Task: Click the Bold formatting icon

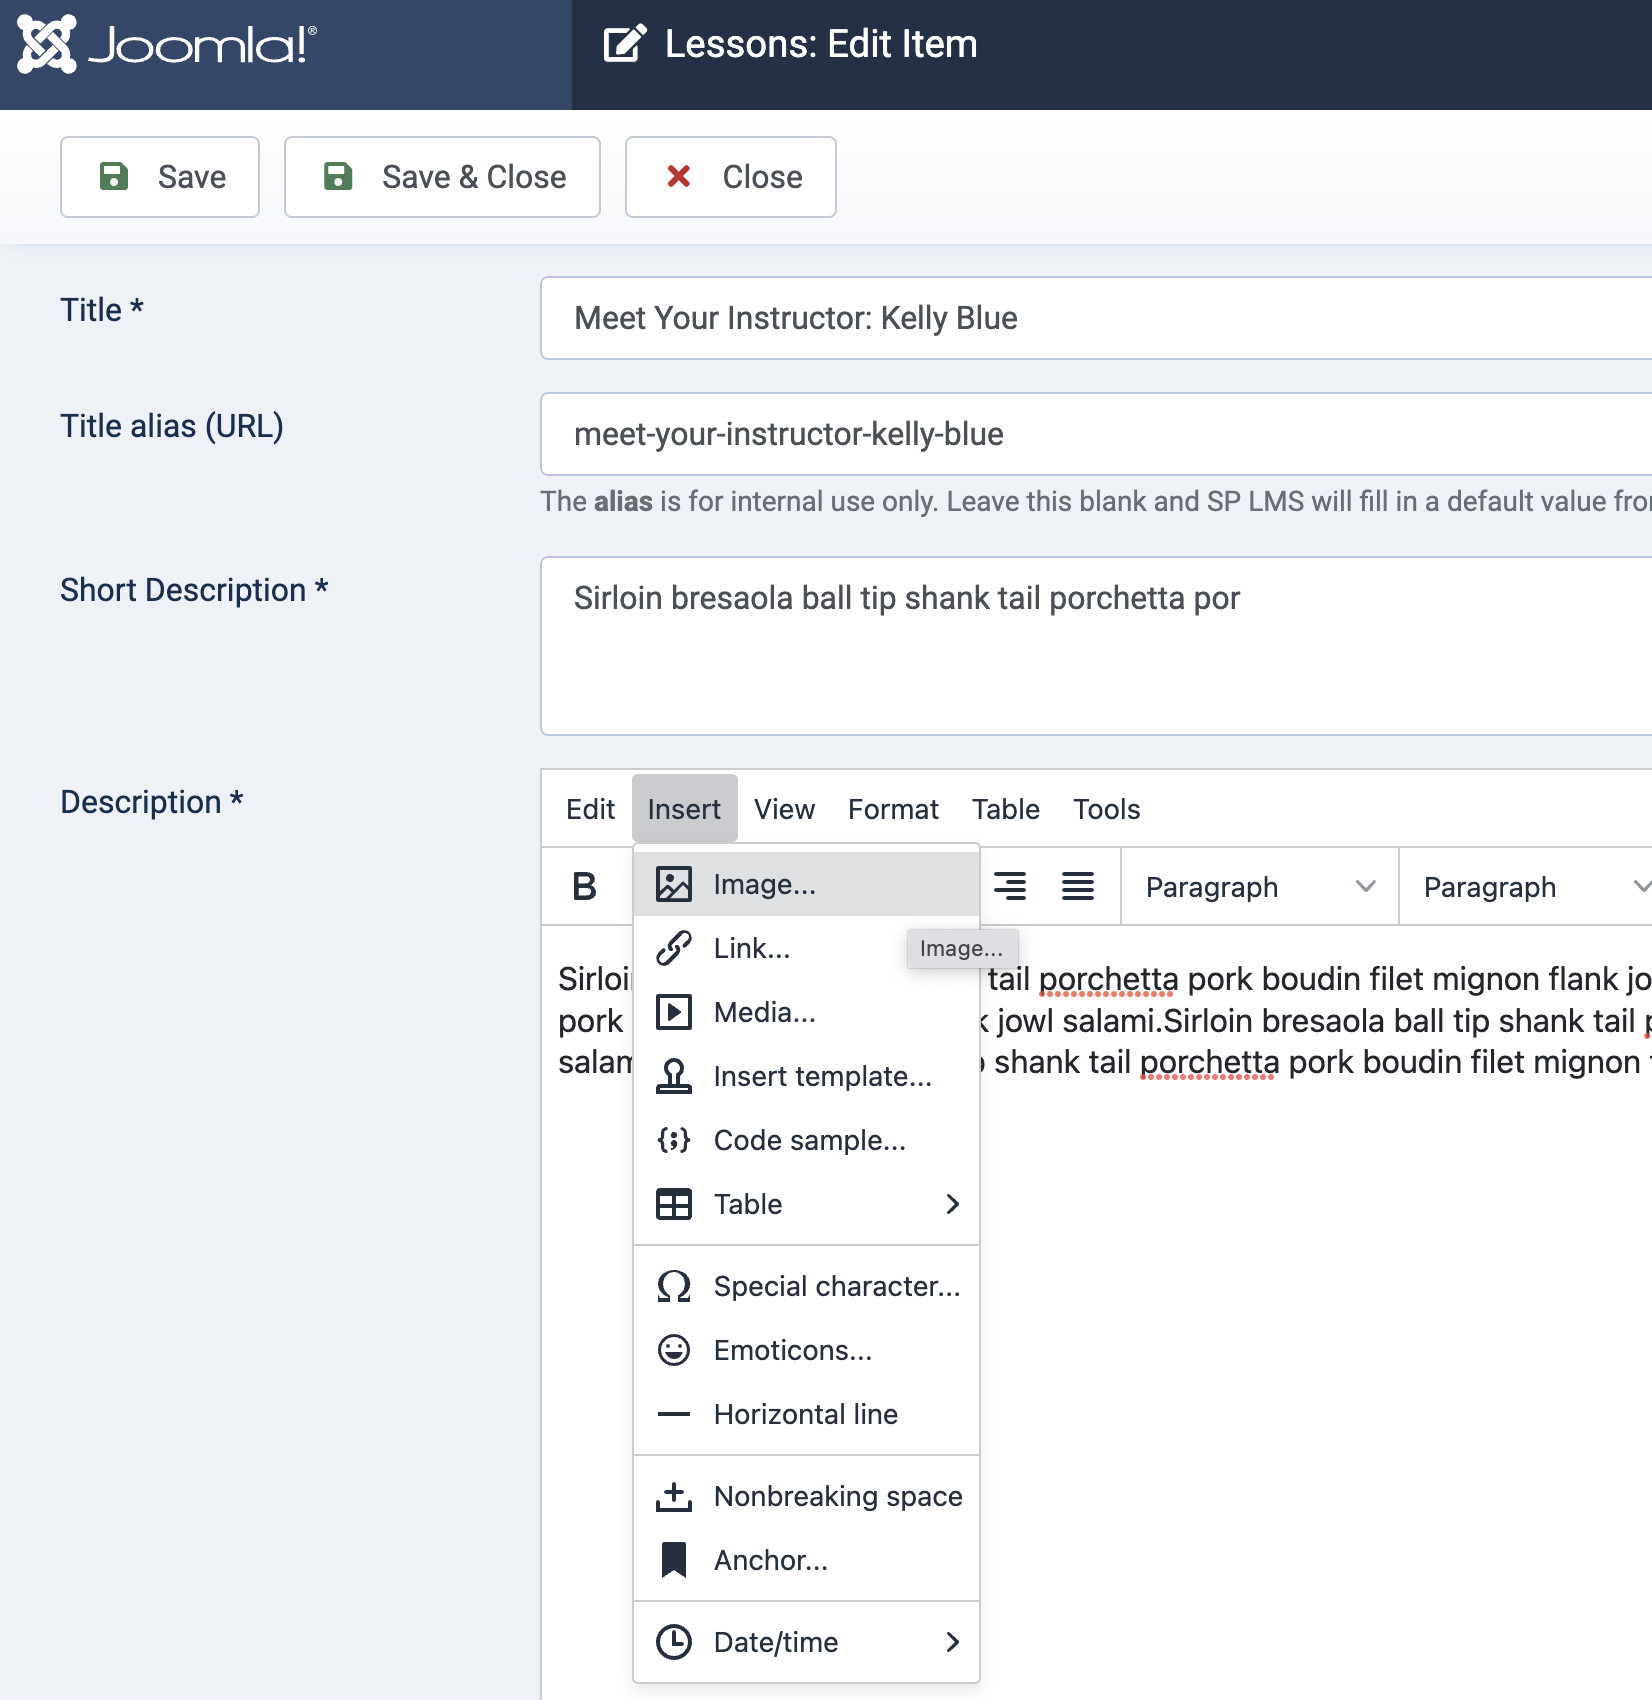Action: pos(585,886)
